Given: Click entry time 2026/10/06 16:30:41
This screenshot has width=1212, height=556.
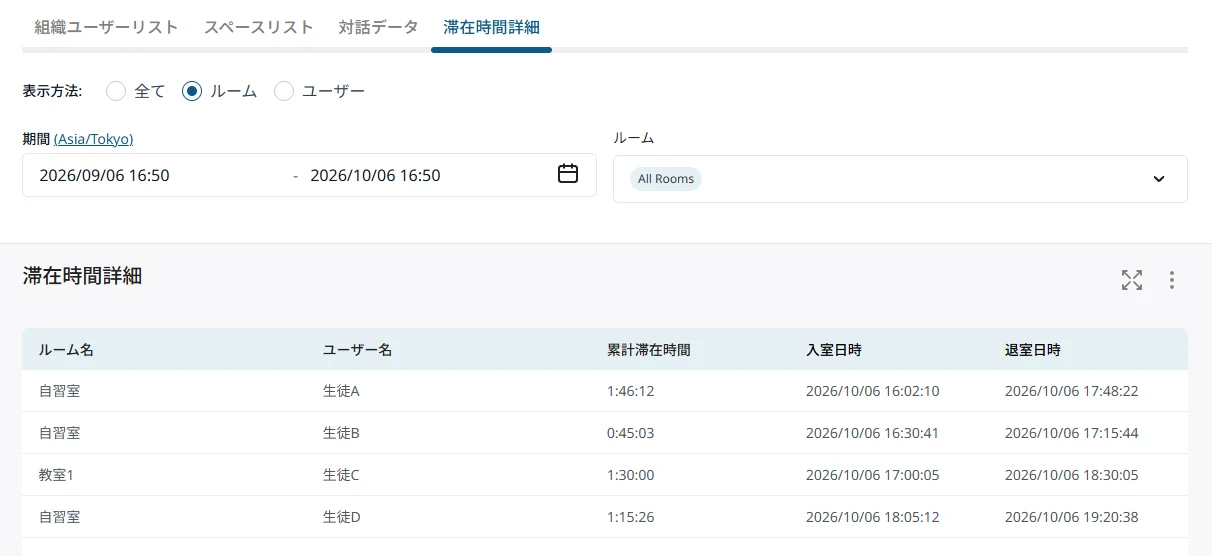Looking at the screenshot, I should (872, 433).
